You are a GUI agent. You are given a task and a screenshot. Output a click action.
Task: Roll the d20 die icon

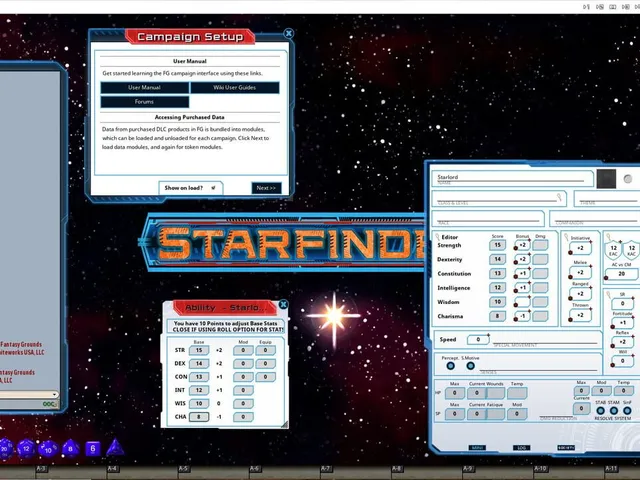[5, 449]
